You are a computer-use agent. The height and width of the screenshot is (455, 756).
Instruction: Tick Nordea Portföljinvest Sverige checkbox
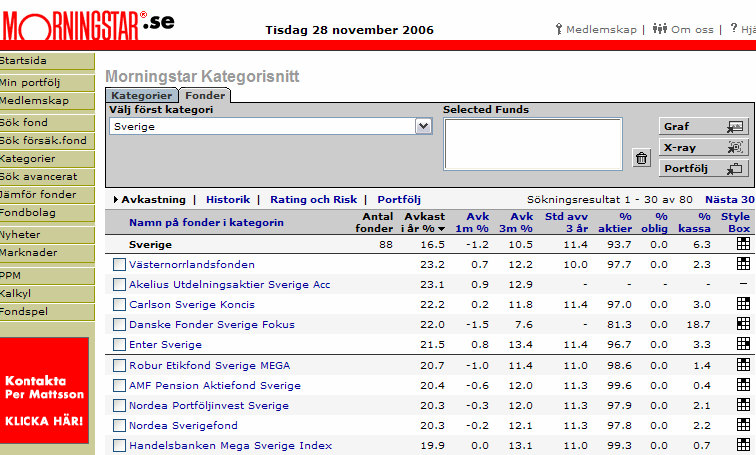[119, 406]
